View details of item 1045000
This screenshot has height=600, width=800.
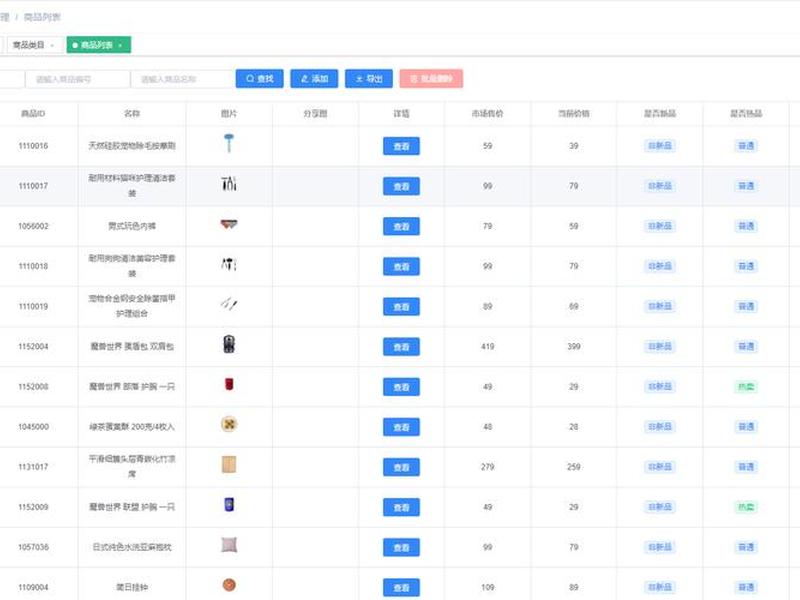(401, 427)
